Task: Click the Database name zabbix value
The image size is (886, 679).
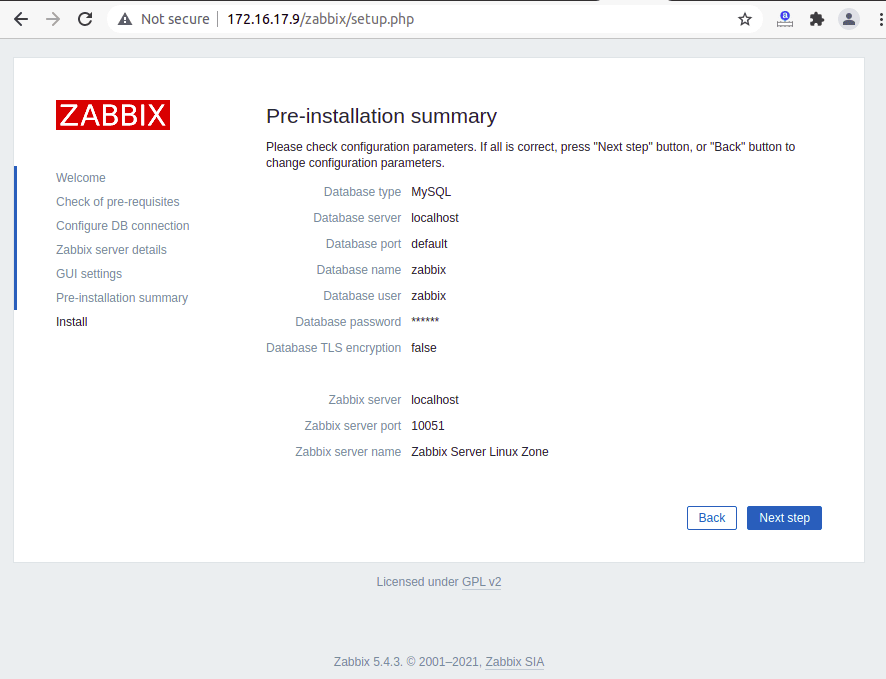Action: coord(429,270)
